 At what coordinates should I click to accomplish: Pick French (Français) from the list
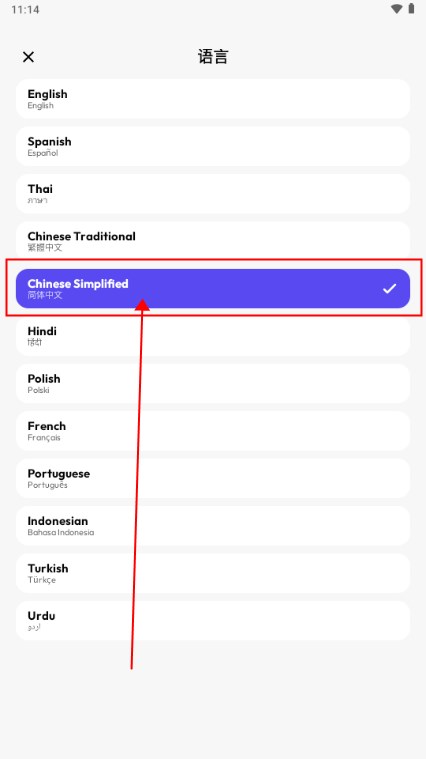[213, 431]
